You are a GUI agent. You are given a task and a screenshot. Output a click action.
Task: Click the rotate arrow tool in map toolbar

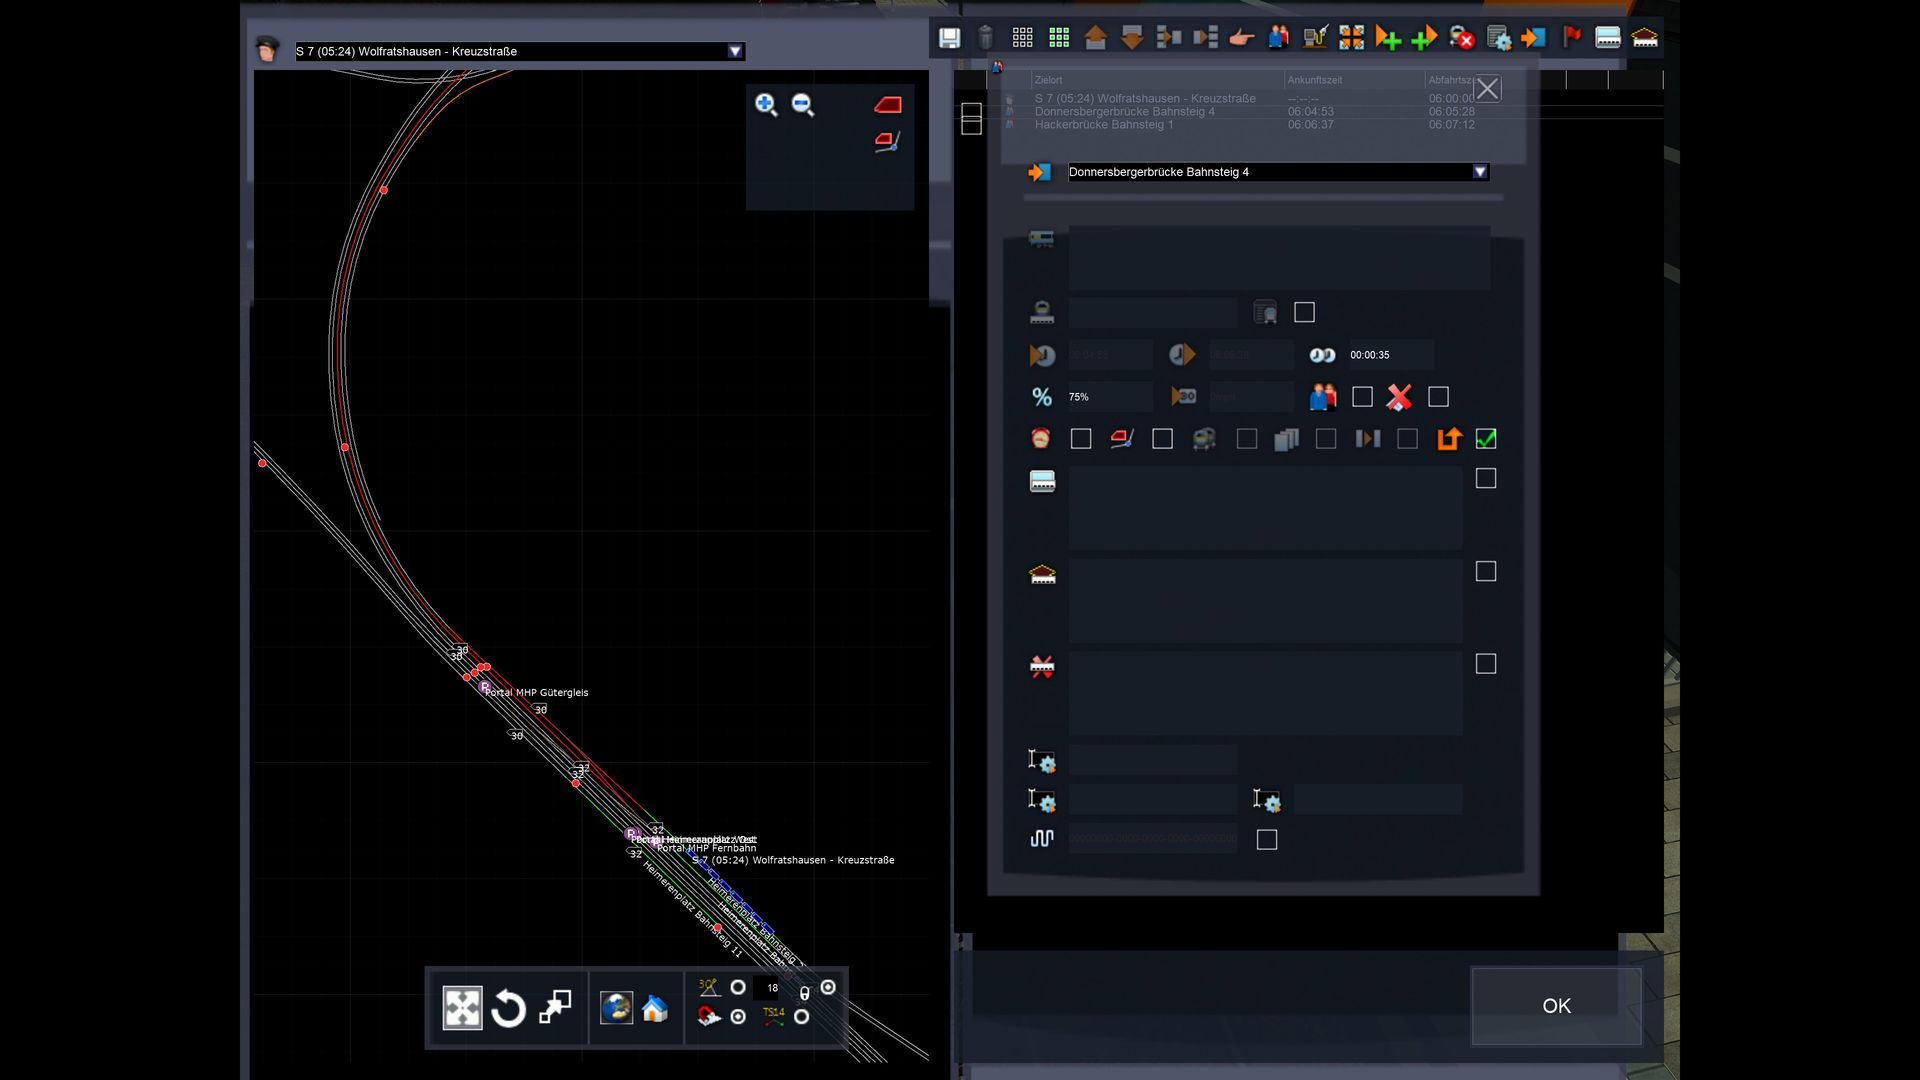tap(508, 1008)
